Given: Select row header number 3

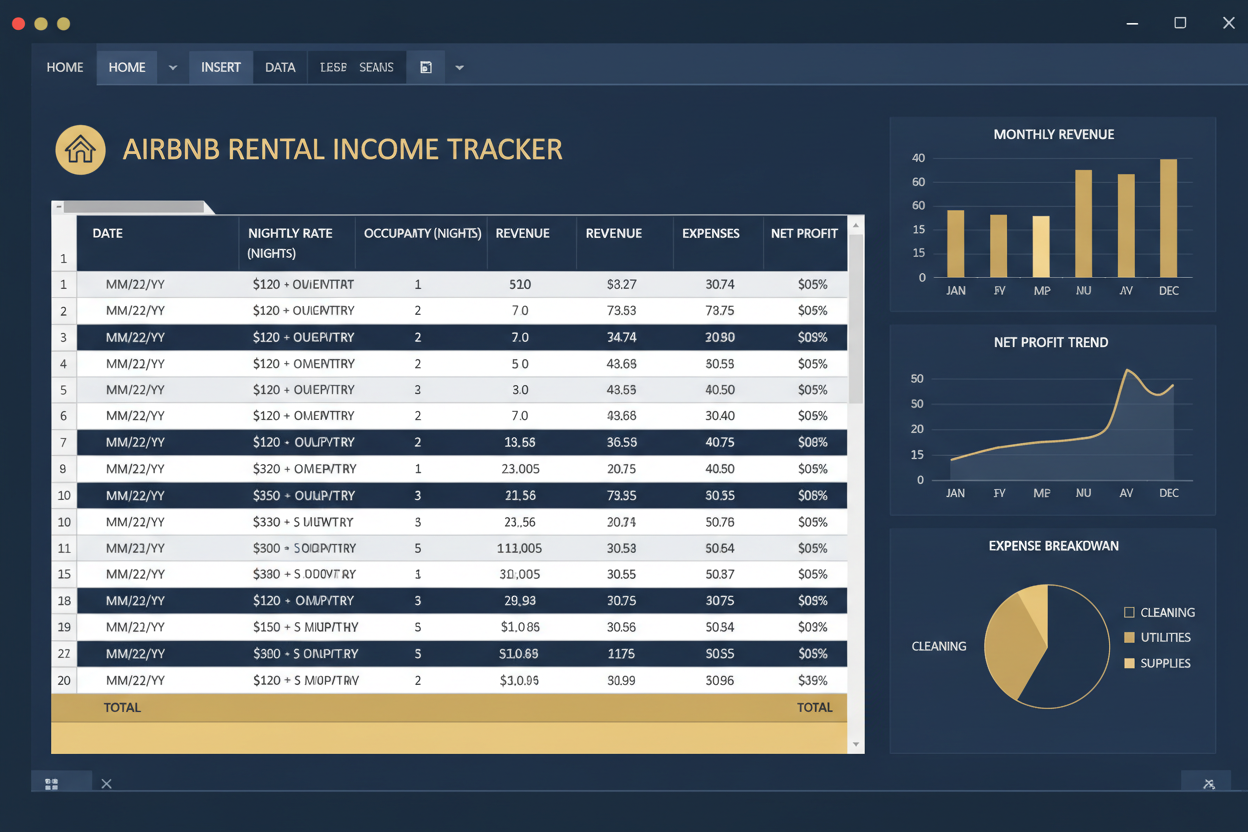Looking at the screenshot, I should 63,337.
